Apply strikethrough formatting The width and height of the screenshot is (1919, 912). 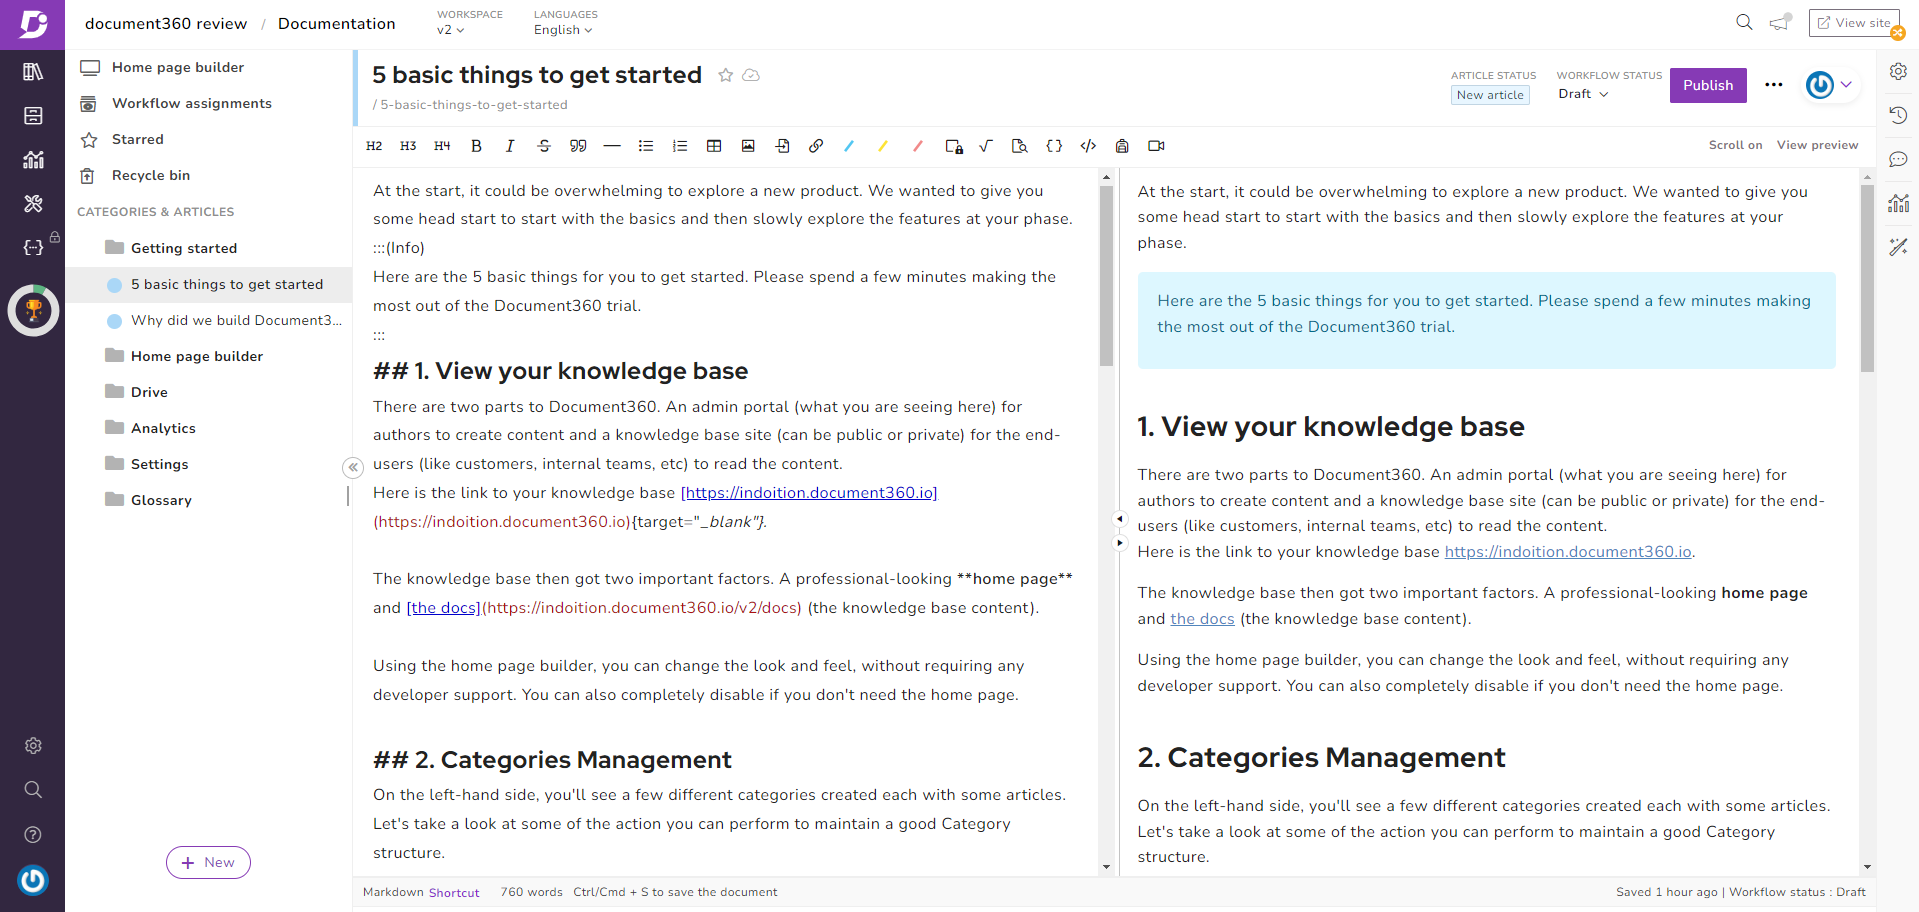coord(544,146)
